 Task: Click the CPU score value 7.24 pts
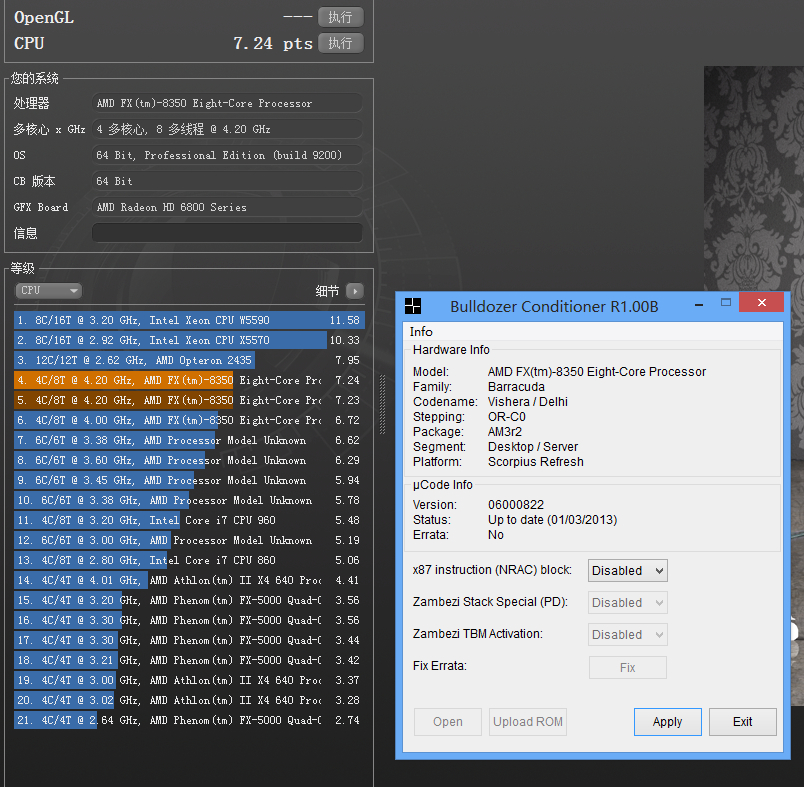tap(273, 44)
